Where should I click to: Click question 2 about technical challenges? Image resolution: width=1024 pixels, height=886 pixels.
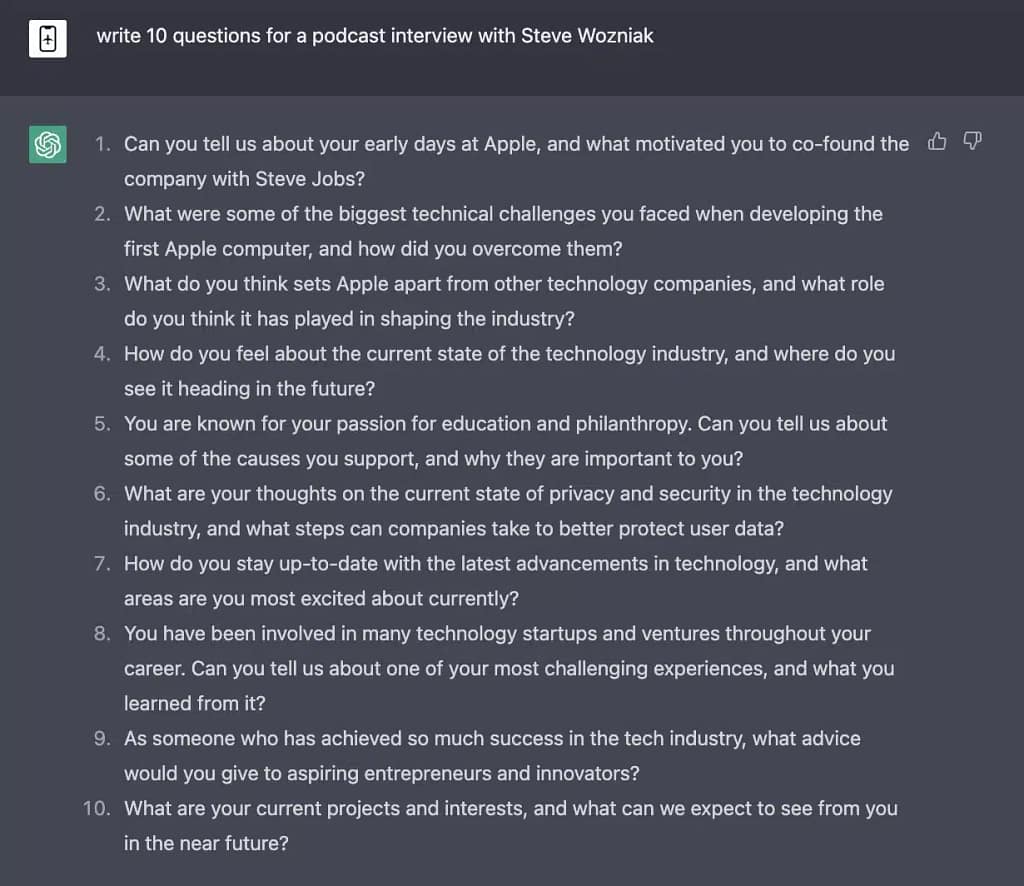click(x=500, y=230)
